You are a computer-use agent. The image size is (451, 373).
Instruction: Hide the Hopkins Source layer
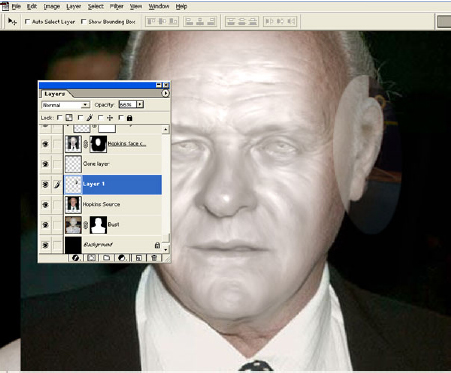point(45,204)
